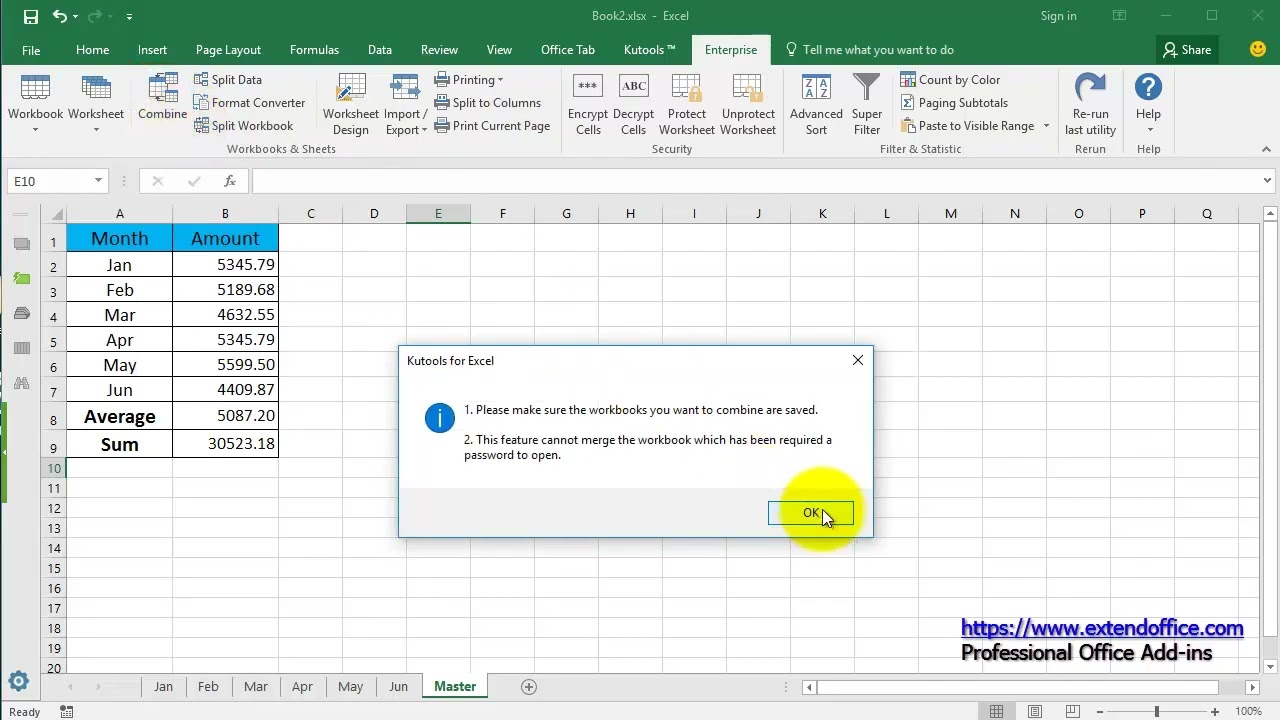1280x720 pixels.
Task: Select the Average label cell
Action: click(x=119, y=417)
